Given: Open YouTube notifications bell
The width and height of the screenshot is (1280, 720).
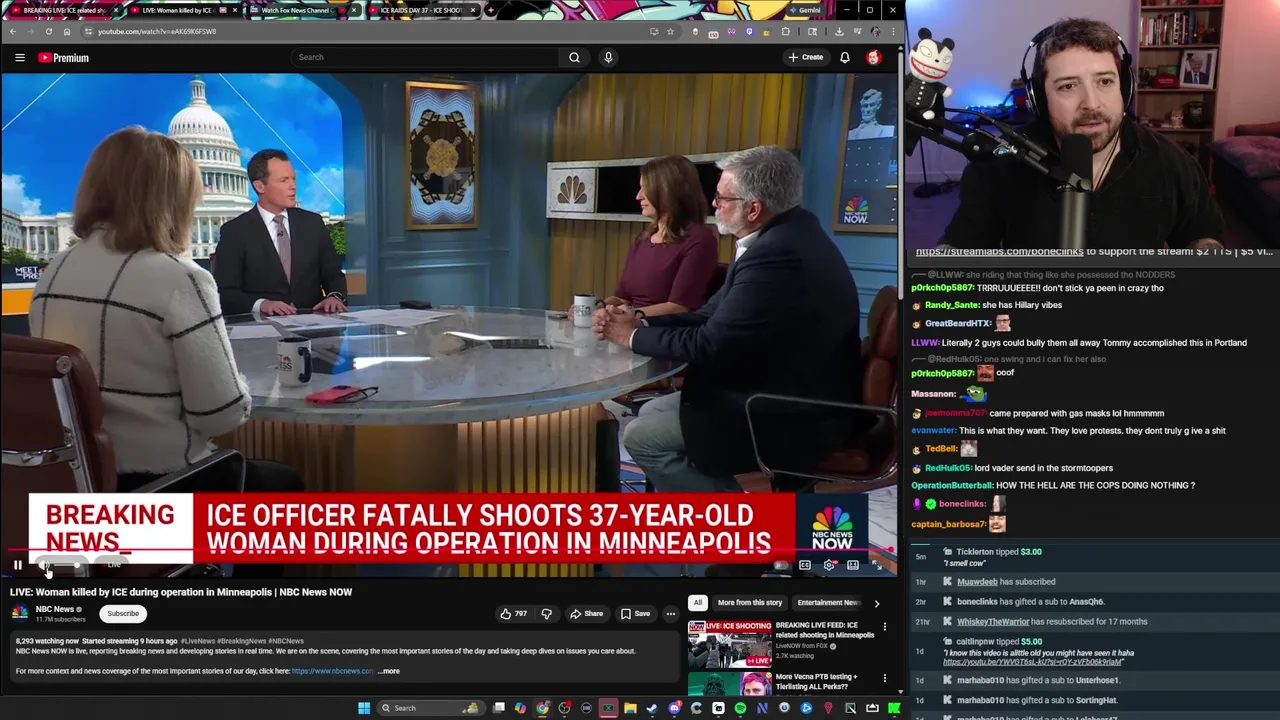Looking at the screenshot, I should [x=845, y=57].
